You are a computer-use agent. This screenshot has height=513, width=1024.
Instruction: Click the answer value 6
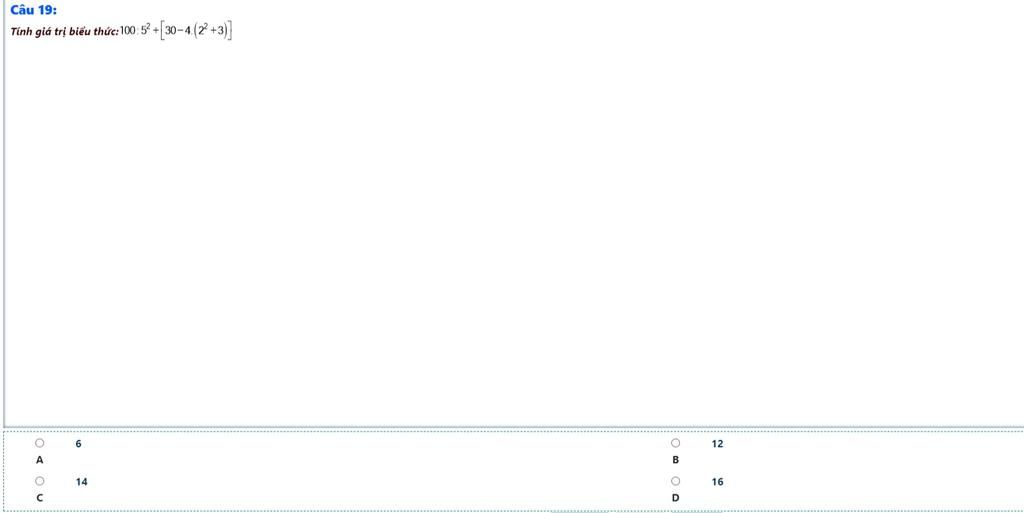[x=78, y=444]
